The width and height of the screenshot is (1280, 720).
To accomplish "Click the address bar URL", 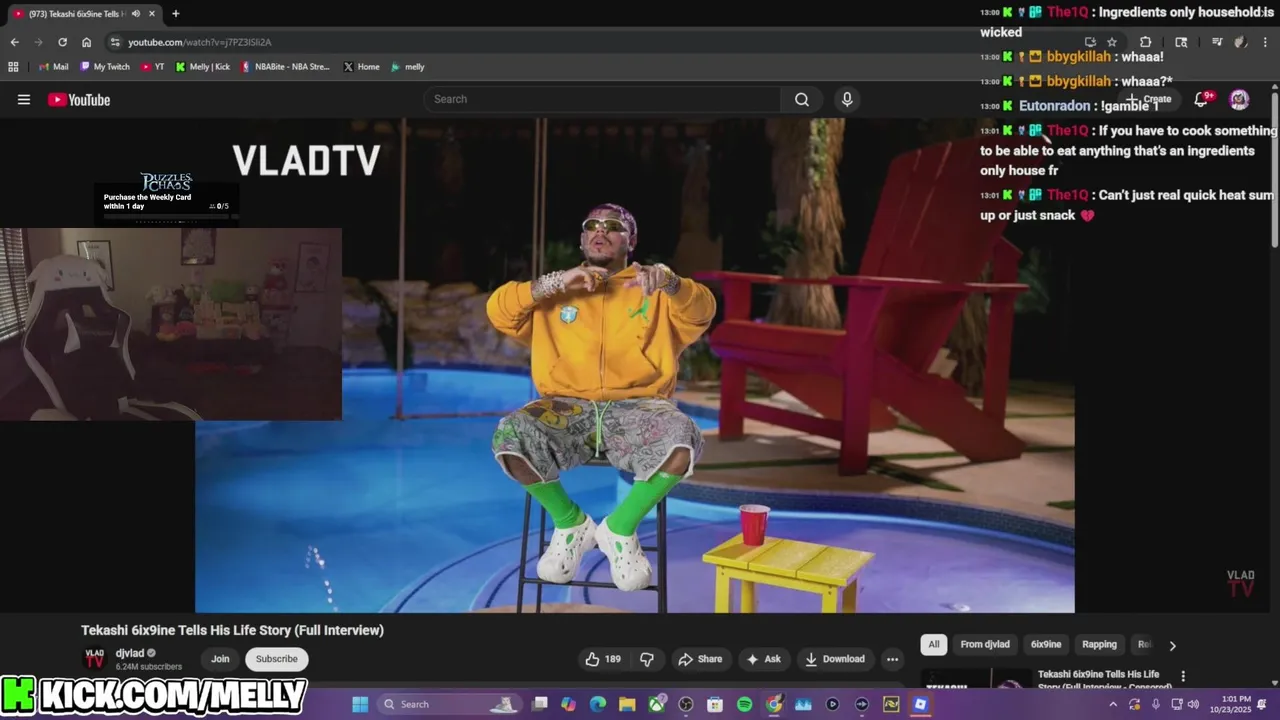I will [199, 42].
